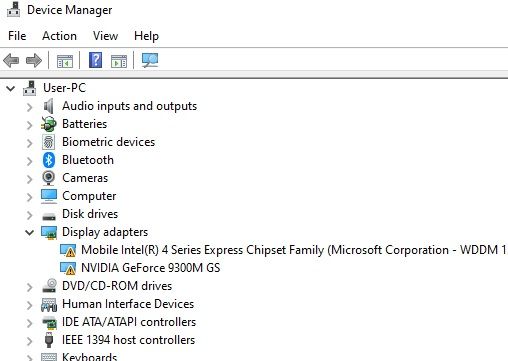Click the webcam Cameras icon

point(49,178)
